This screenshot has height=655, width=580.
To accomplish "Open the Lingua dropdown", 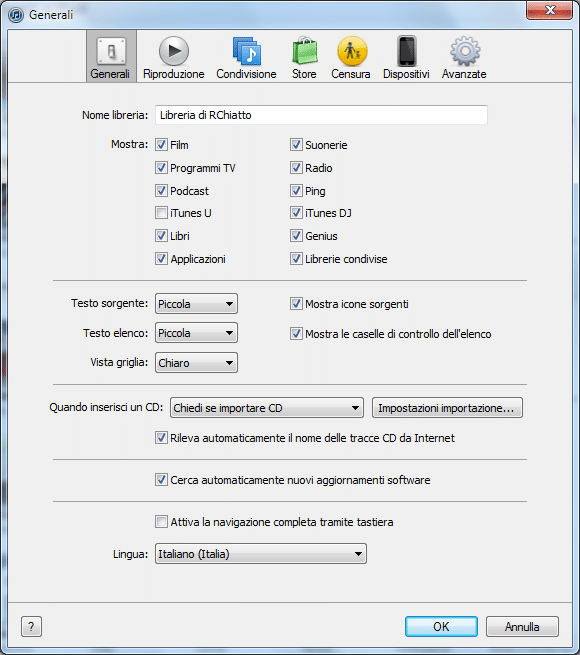I will point(261,554).
